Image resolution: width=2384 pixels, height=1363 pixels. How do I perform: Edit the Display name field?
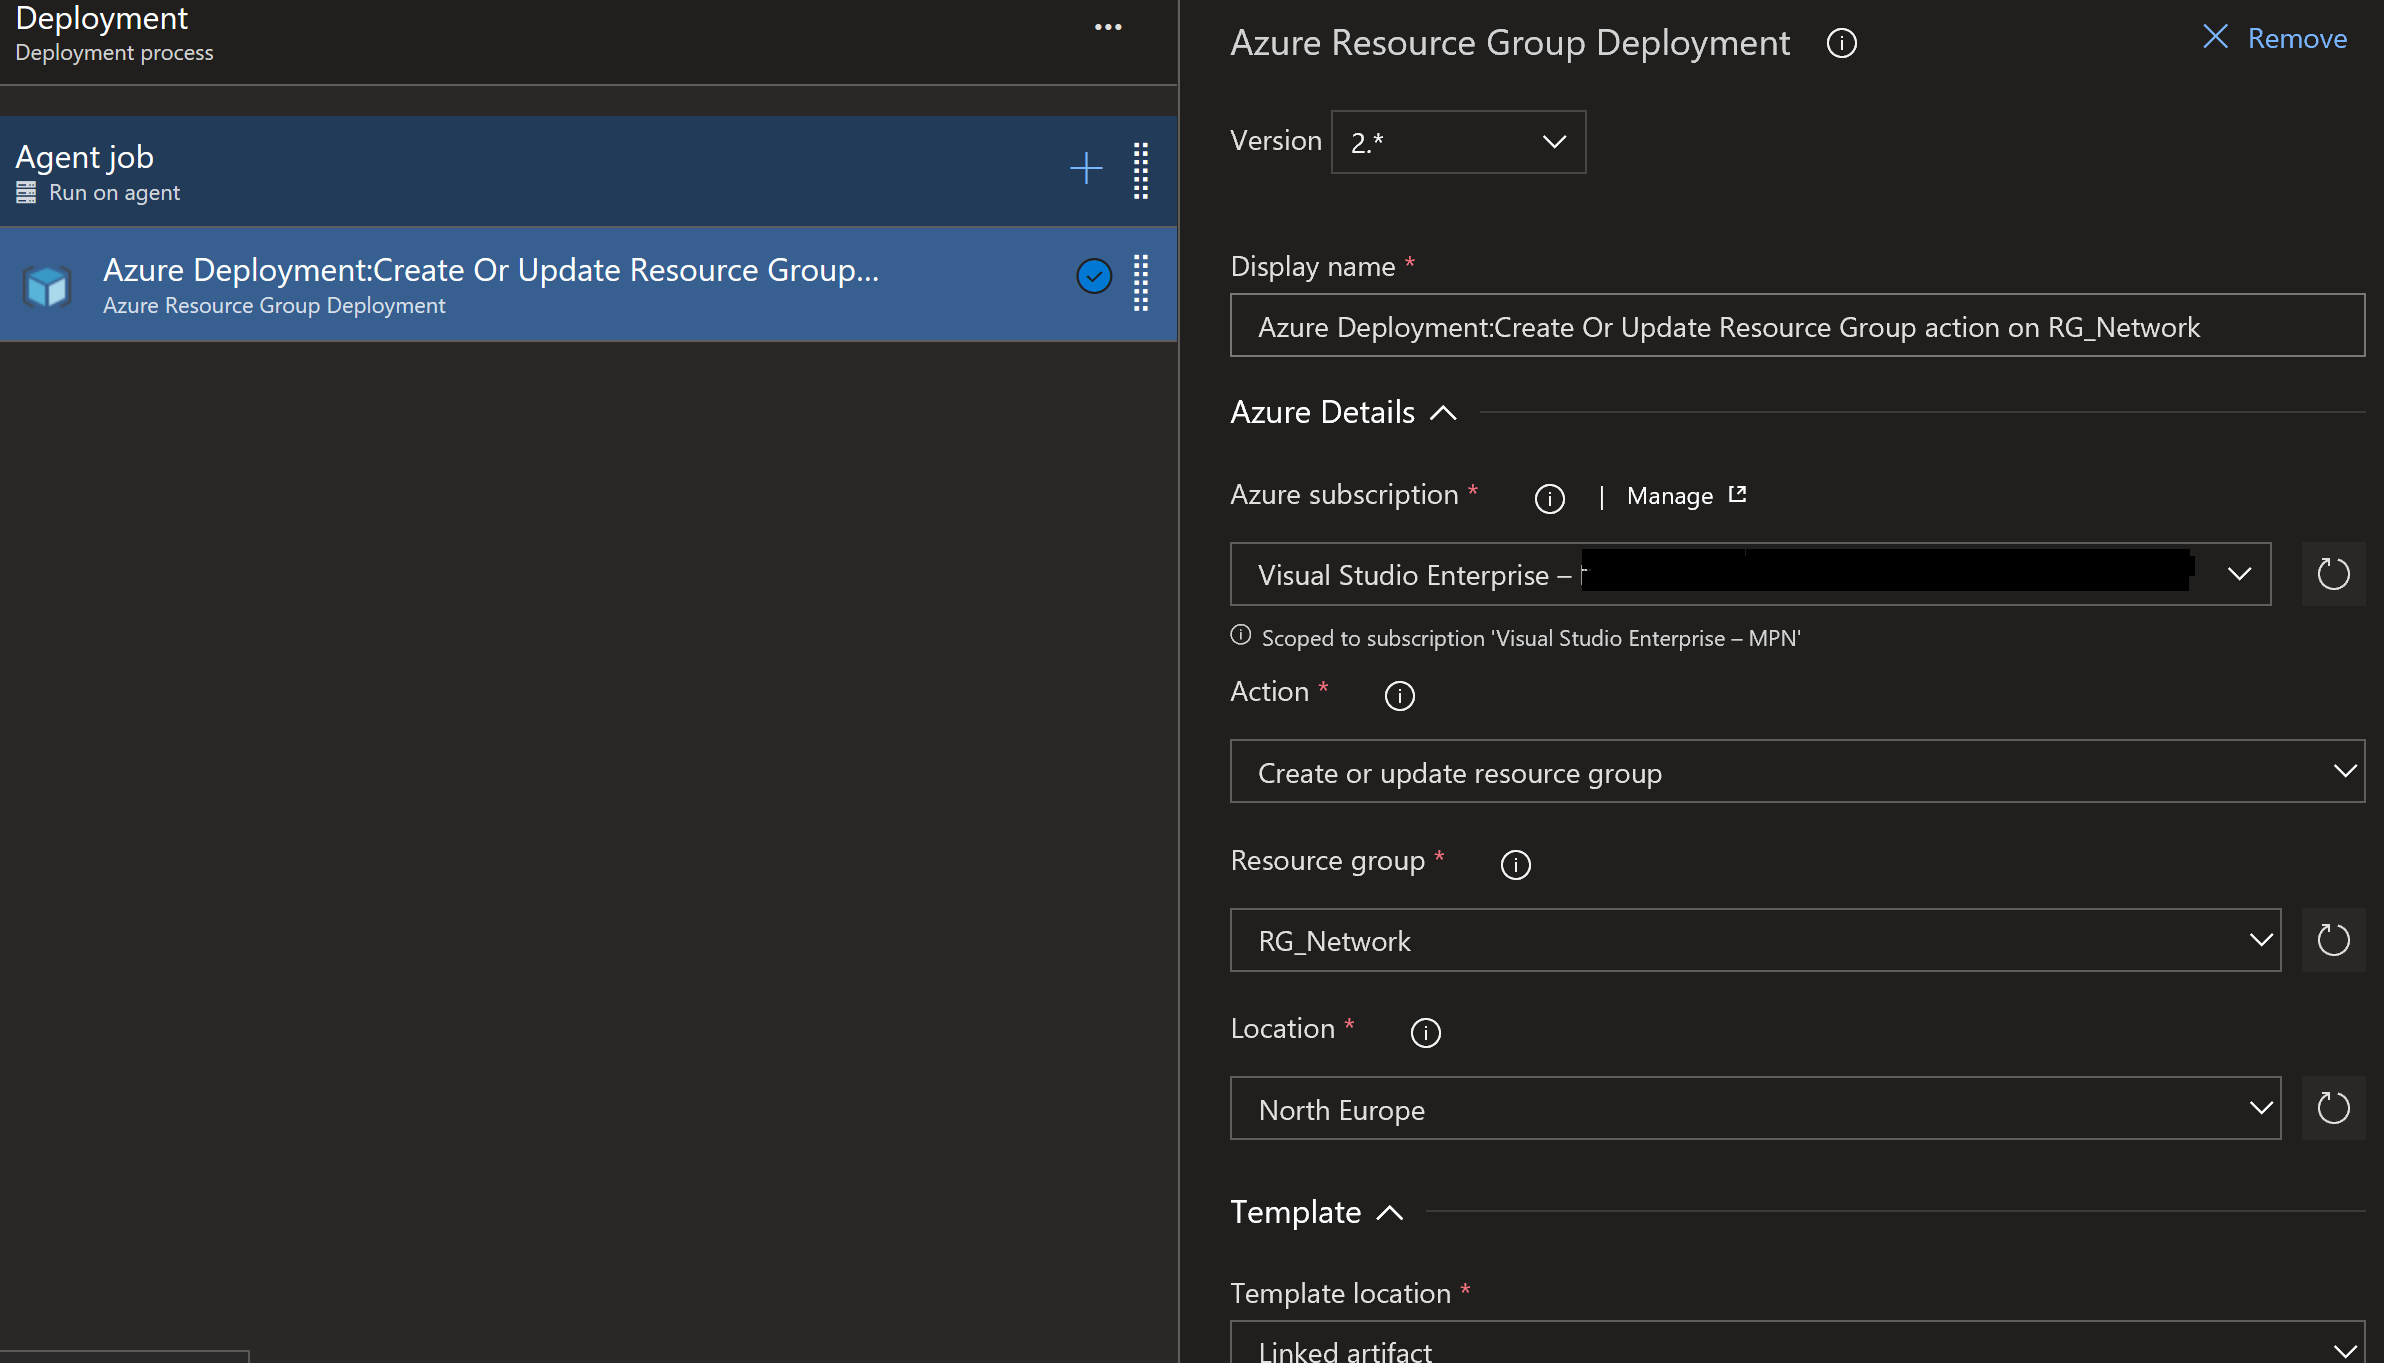(x=1797, y=325)
